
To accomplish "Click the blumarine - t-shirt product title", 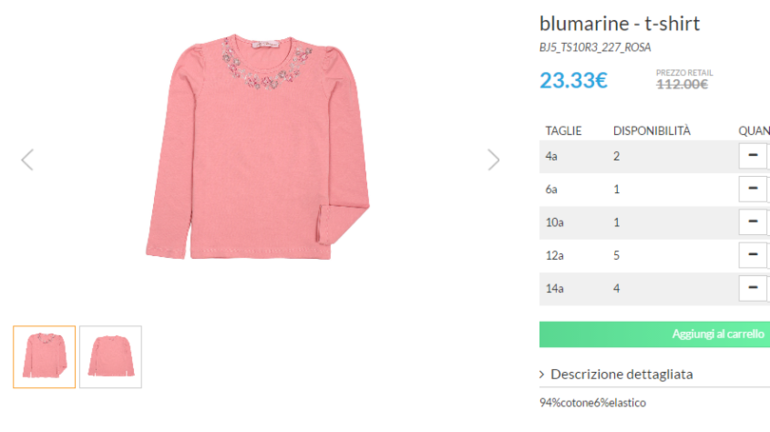I will (619, 23).
